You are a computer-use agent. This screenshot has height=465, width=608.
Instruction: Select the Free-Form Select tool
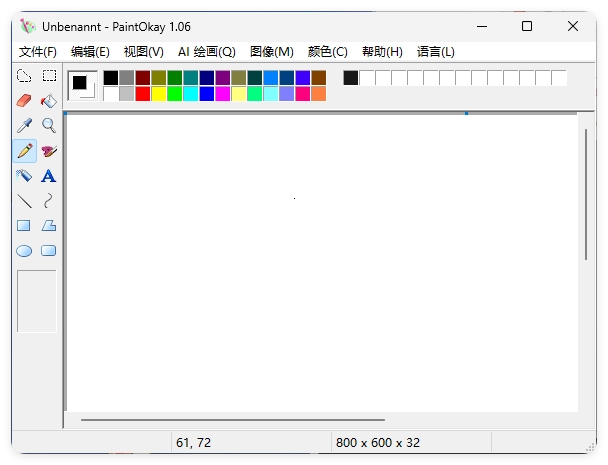tap(24, 76)
